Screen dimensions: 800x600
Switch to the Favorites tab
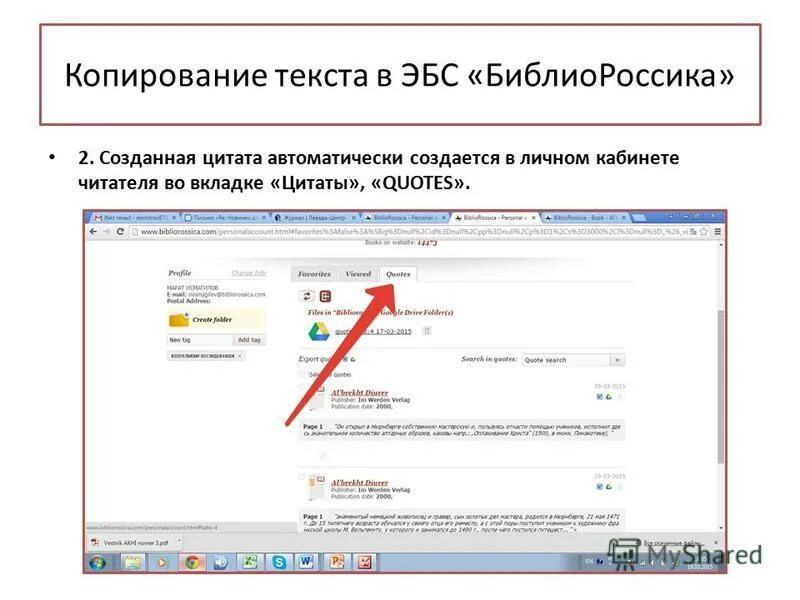[314, 274]
